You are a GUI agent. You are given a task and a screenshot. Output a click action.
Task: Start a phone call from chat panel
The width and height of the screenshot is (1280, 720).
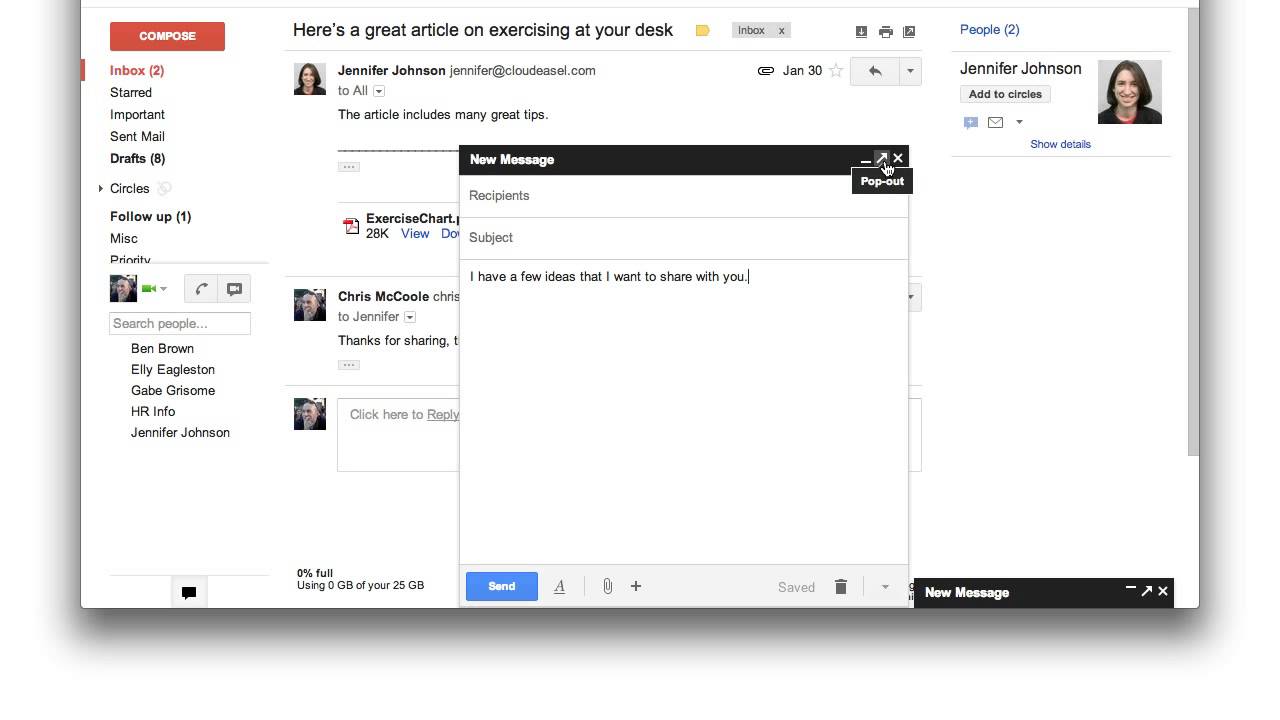pyautogui.click(x=201, y=289)
